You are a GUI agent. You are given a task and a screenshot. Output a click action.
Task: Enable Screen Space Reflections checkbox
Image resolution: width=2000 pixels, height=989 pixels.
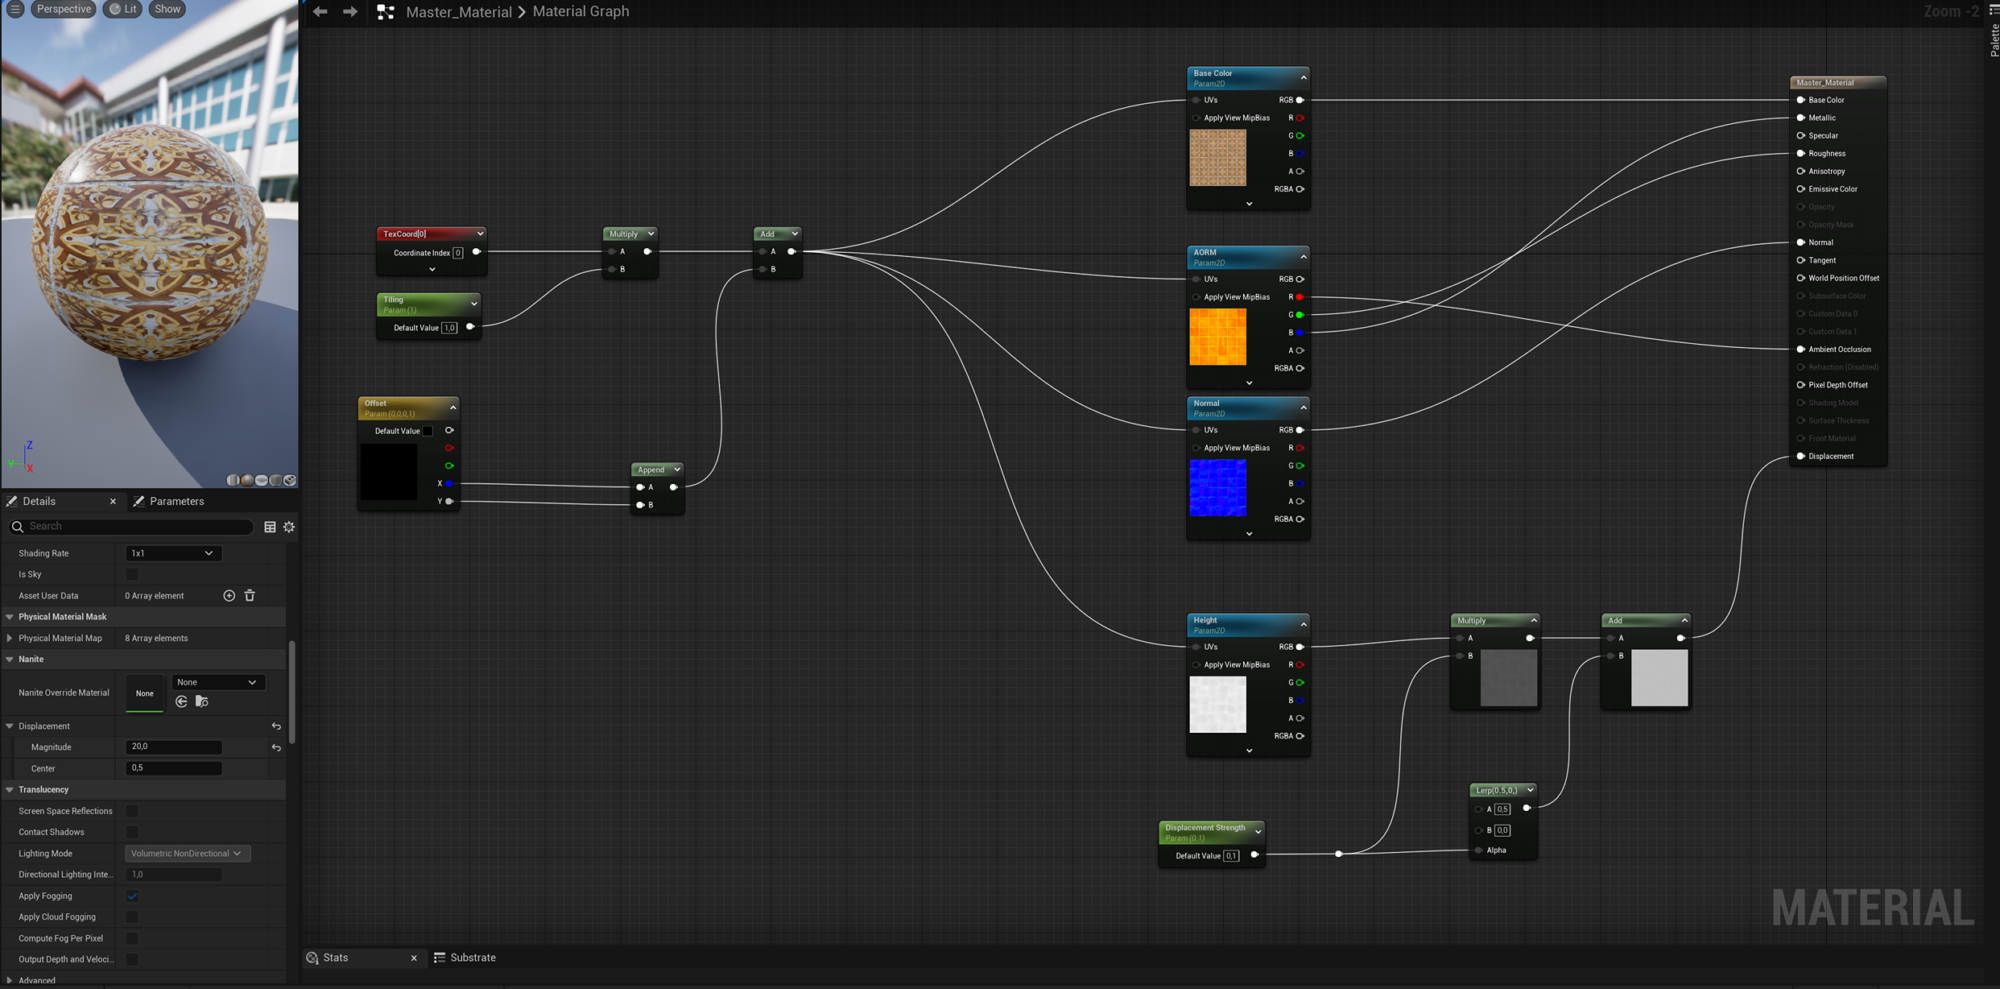point(132,811)
